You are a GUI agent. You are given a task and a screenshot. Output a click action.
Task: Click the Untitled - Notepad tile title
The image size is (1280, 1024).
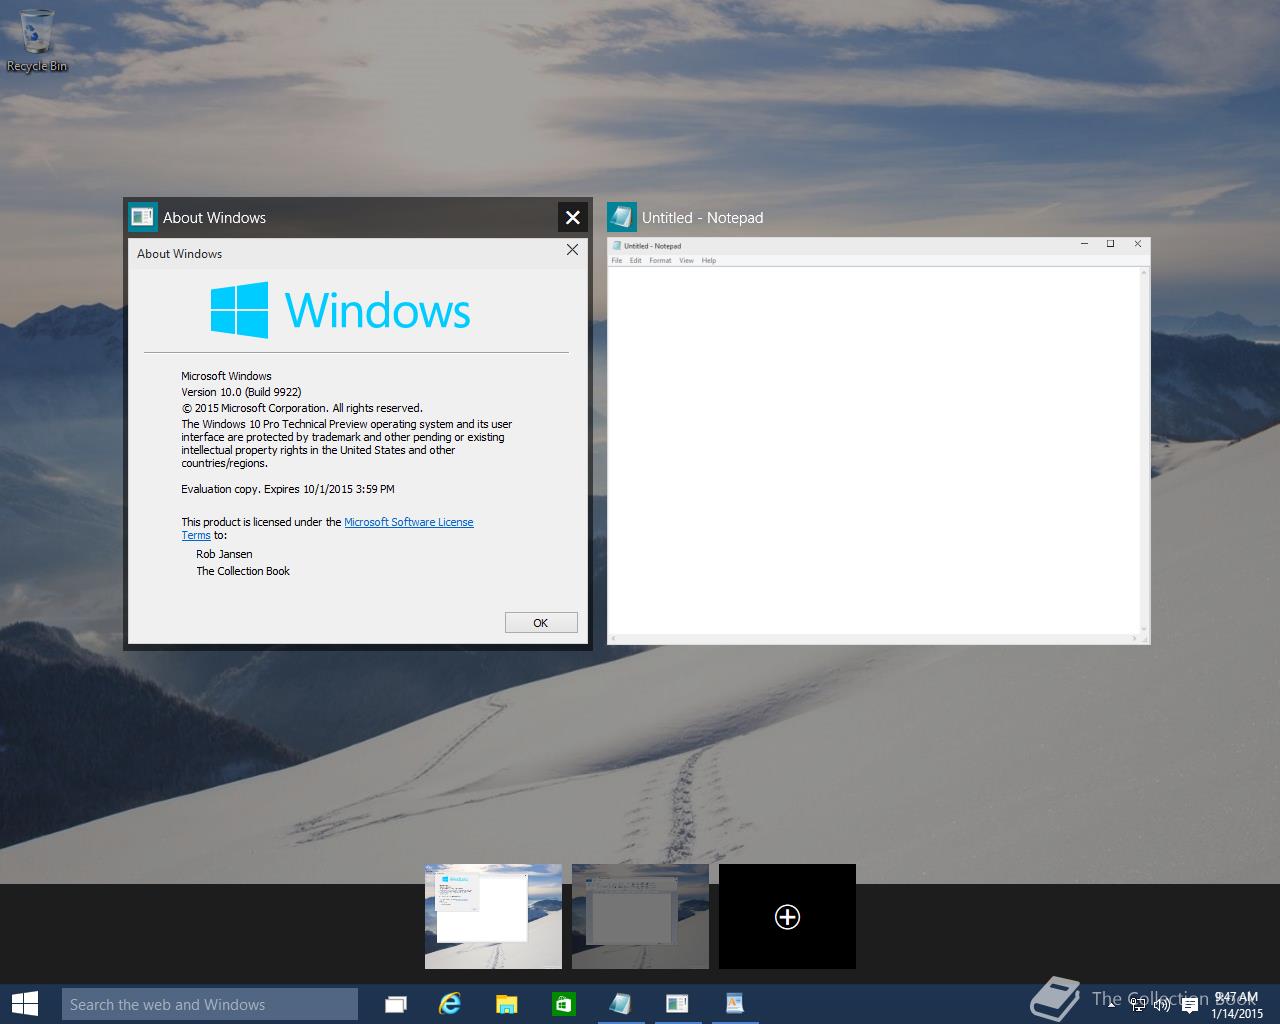[x=702, y=217]
